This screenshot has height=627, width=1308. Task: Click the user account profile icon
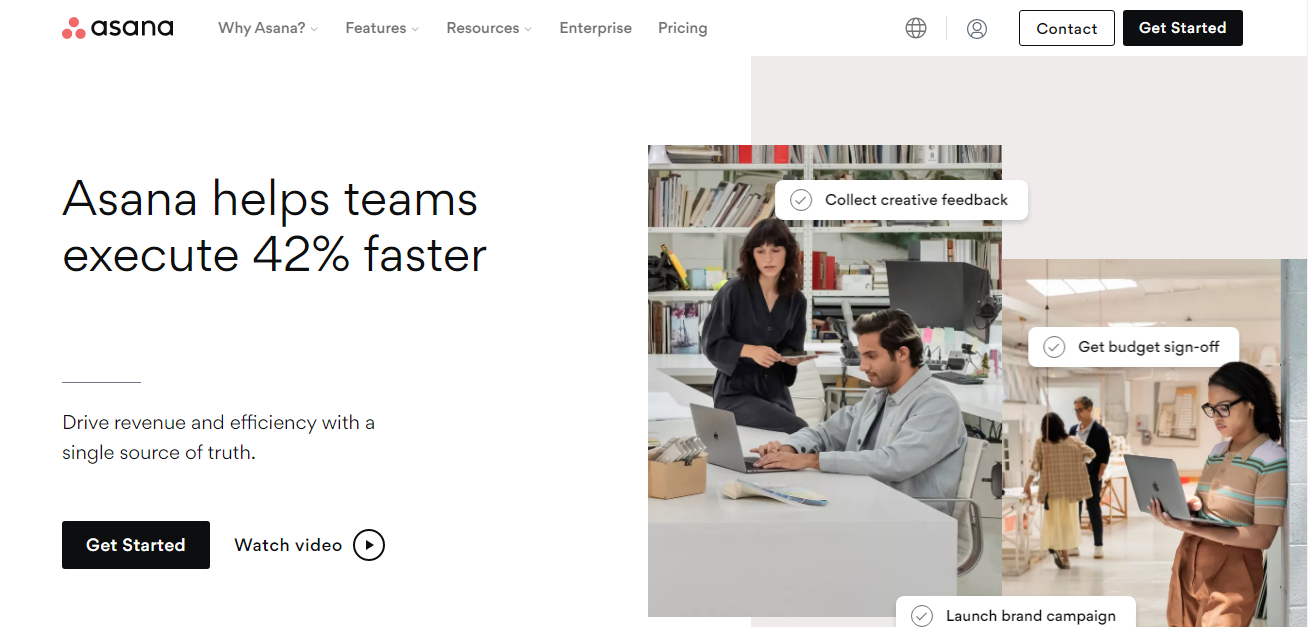[977, 29]
